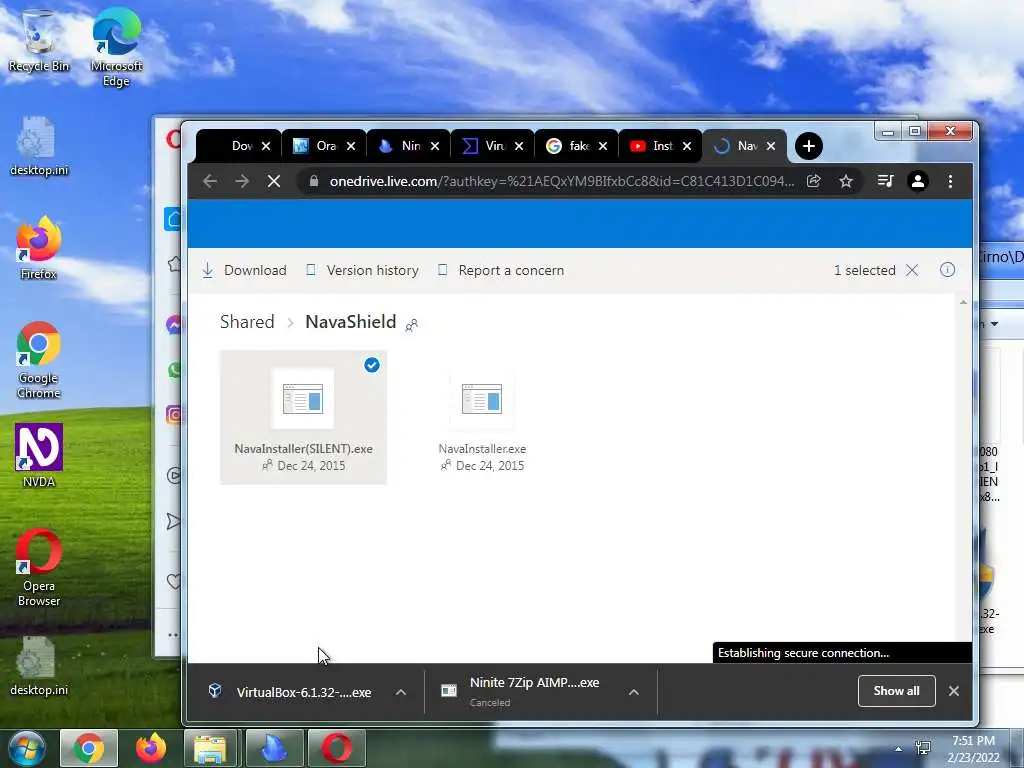Uncheck NavaInstaller(SILENT).exe selection checkmark
The height and width of the screenshot is (768, 1024).
pos(372,365)
